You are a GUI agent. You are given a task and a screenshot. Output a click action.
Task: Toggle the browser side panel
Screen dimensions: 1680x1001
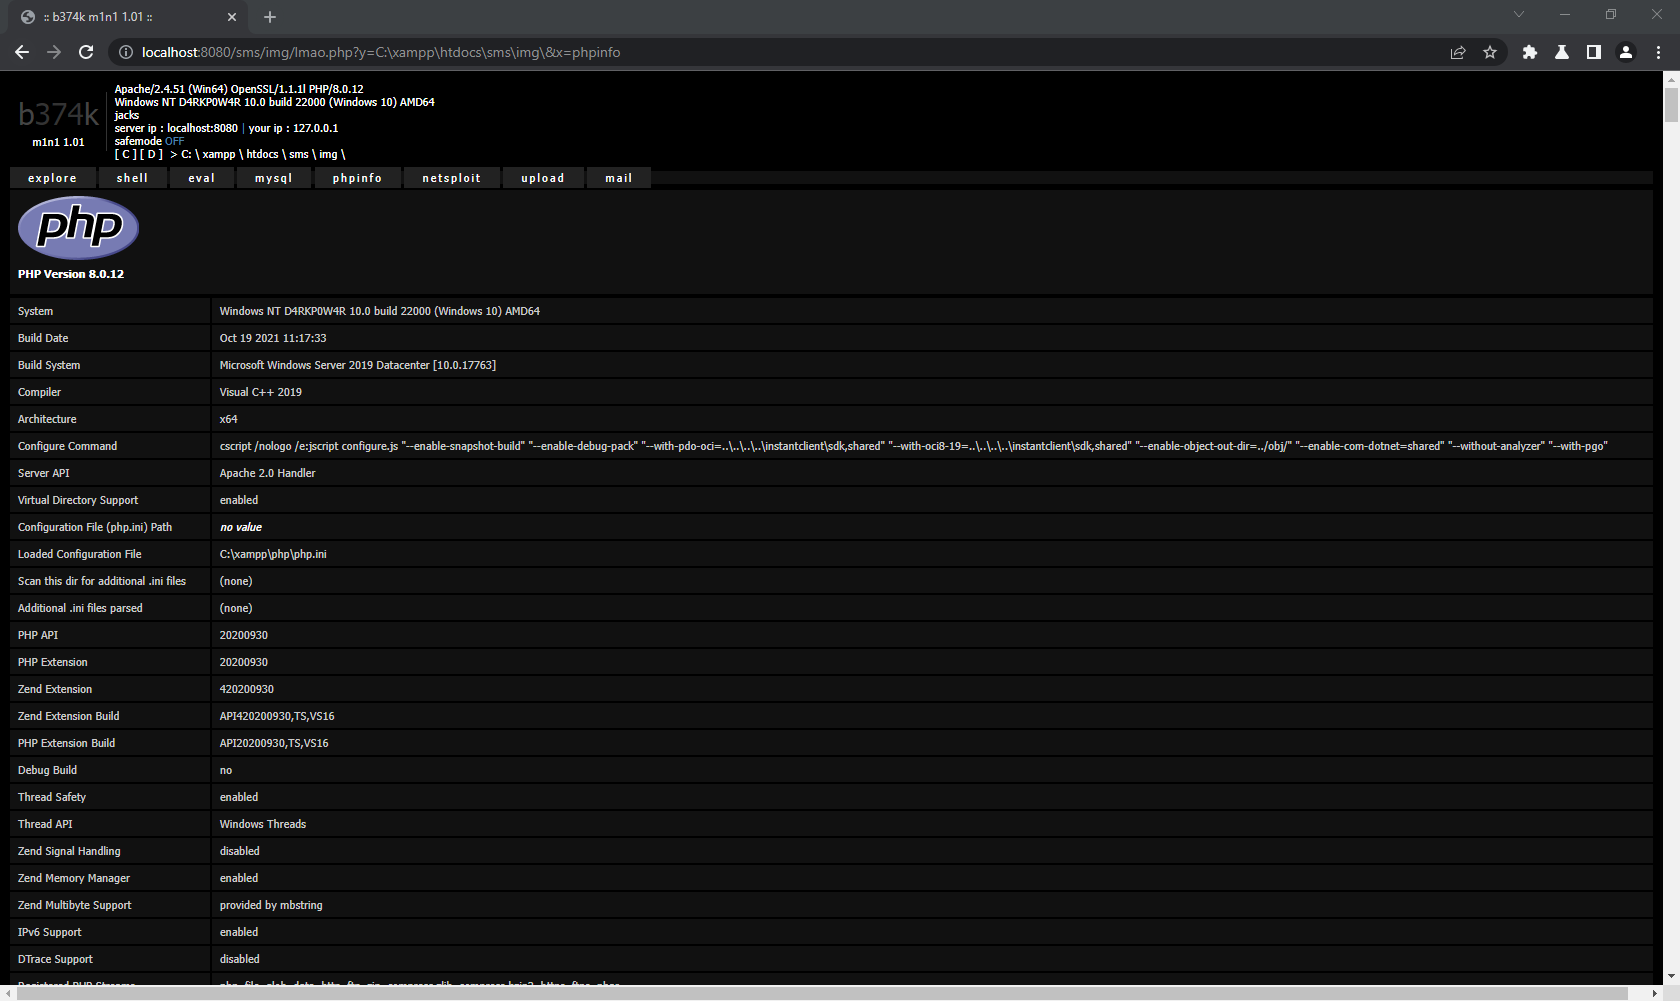[x=1594, y=52]
